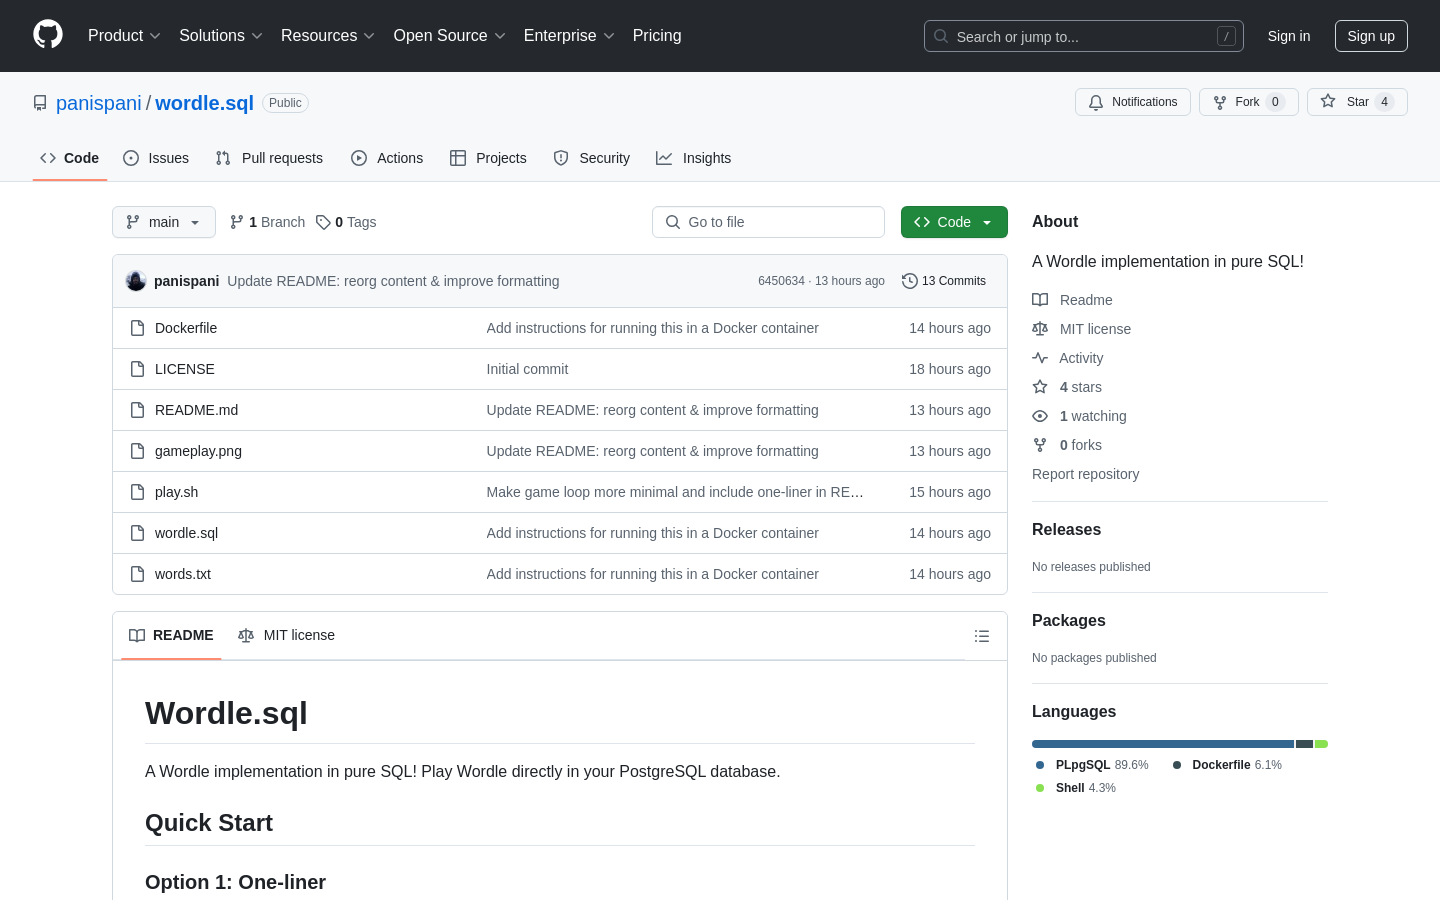The height and width of the screenshot is (900, 1440).
Task: Open the Dockerfile 6.1% language link
Action: [1227, 765]
